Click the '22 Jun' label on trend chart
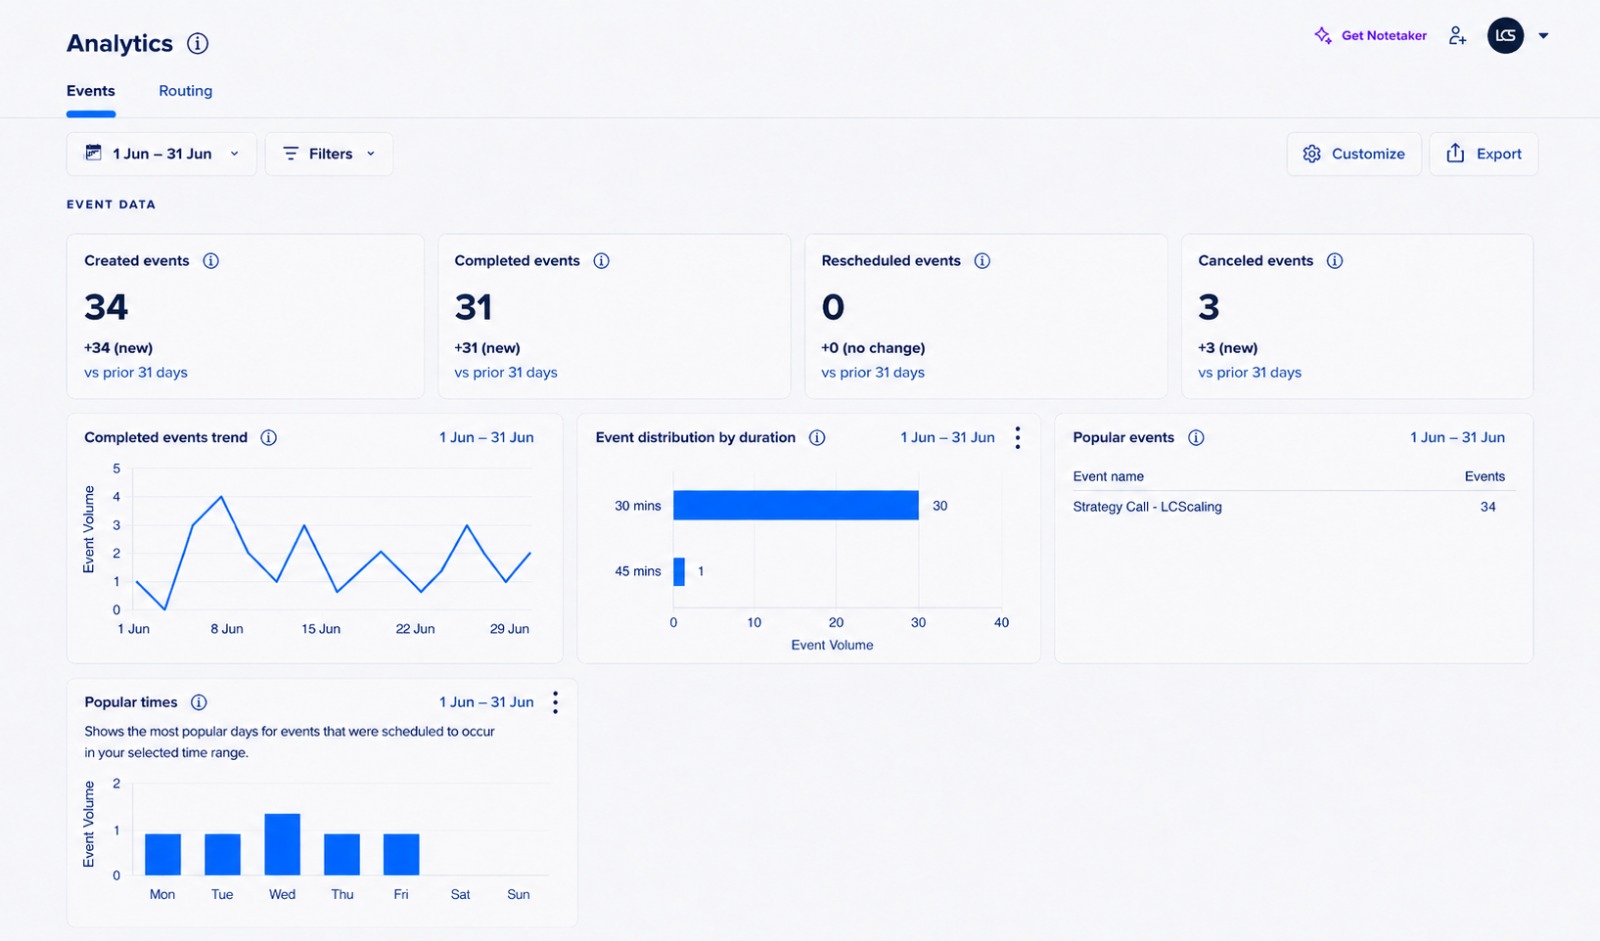Screen dimensions: 1600x941 (x=415, y=629)
